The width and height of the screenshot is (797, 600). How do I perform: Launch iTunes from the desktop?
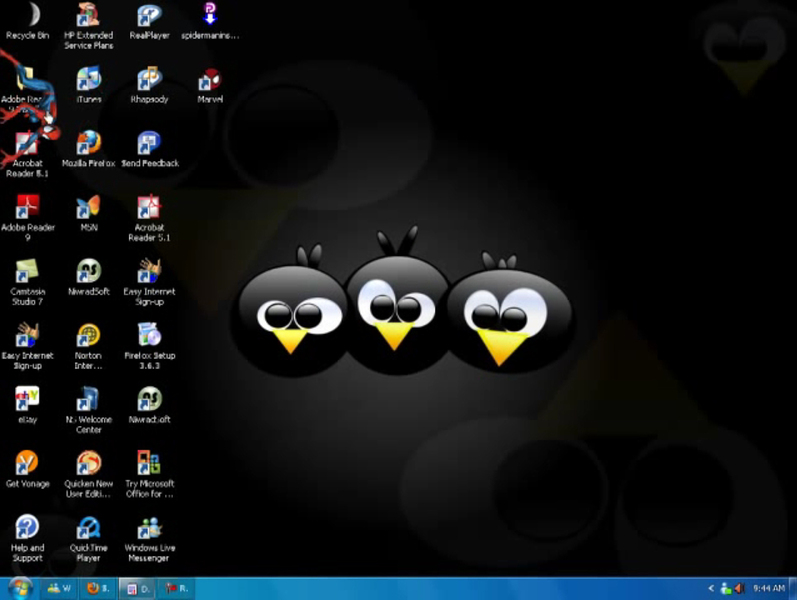click(88, 80)
